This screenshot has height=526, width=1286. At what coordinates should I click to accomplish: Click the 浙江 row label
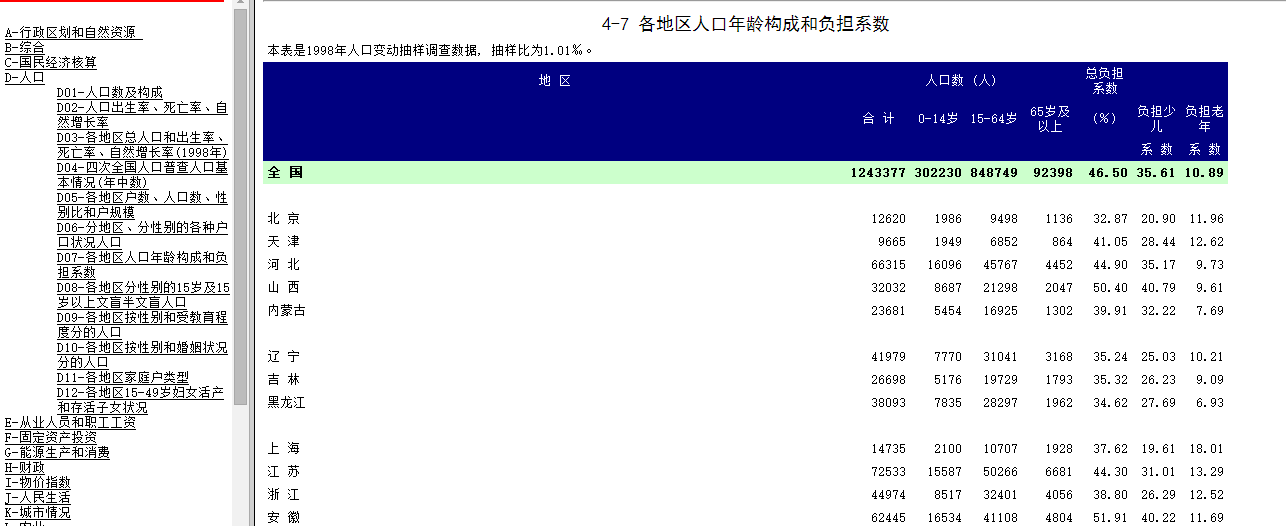pyautogui.click(x=283, y=494)
